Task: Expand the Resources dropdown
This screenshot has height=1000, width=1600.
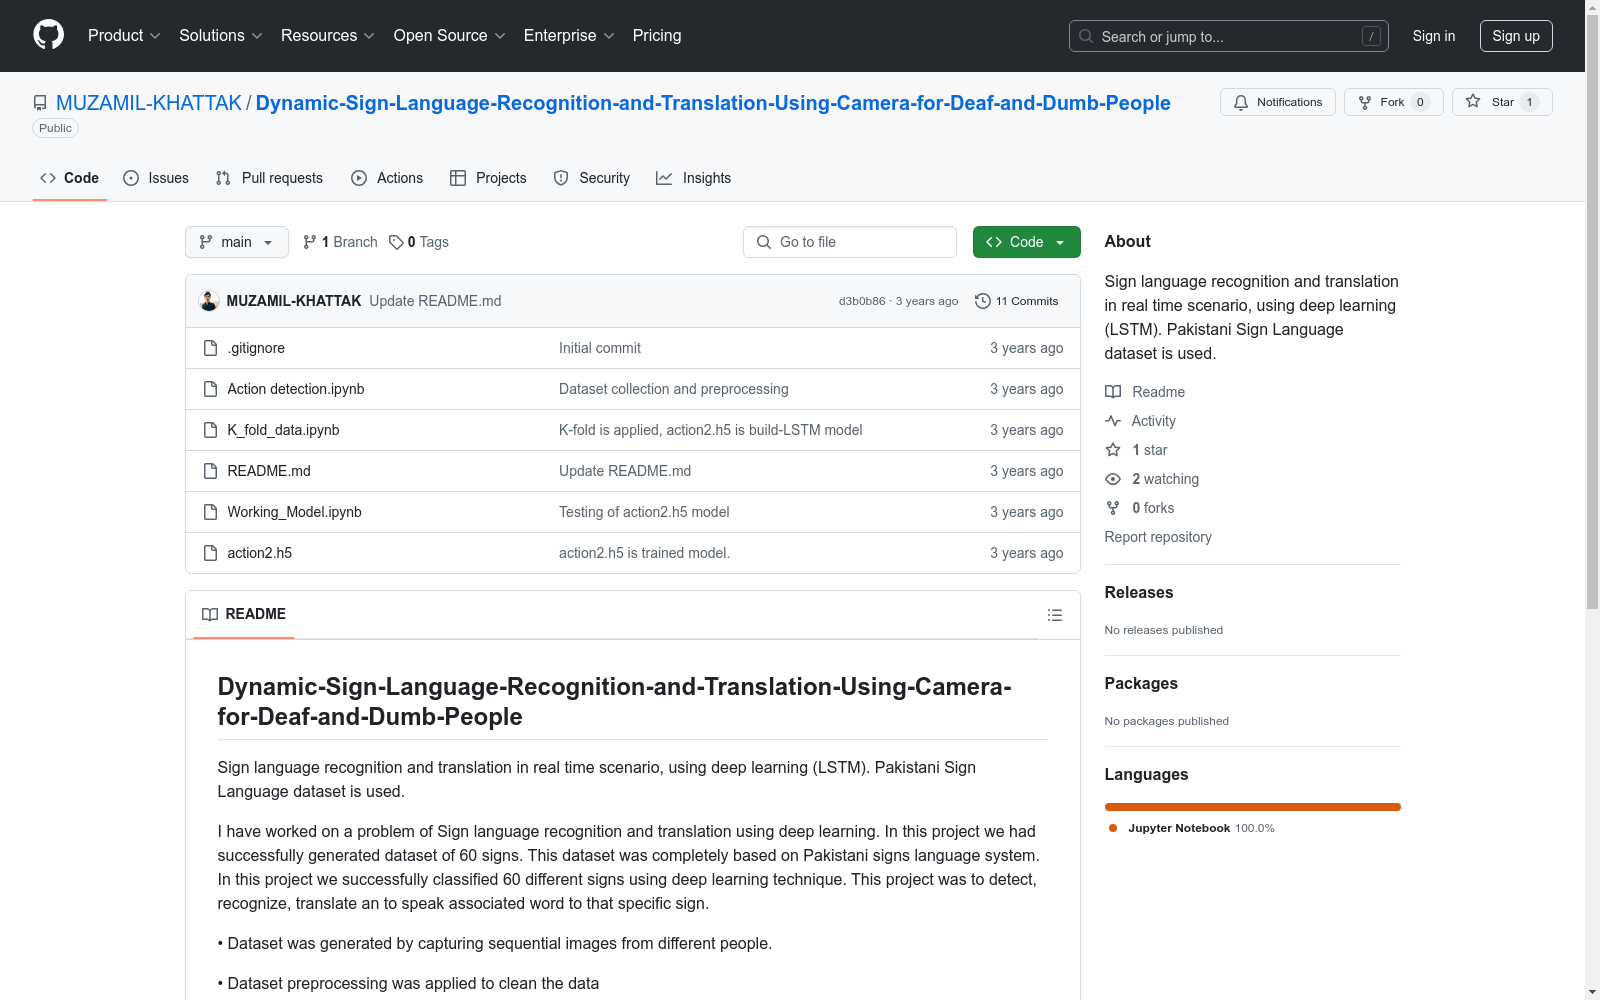Action: click(x=328, y=36)
